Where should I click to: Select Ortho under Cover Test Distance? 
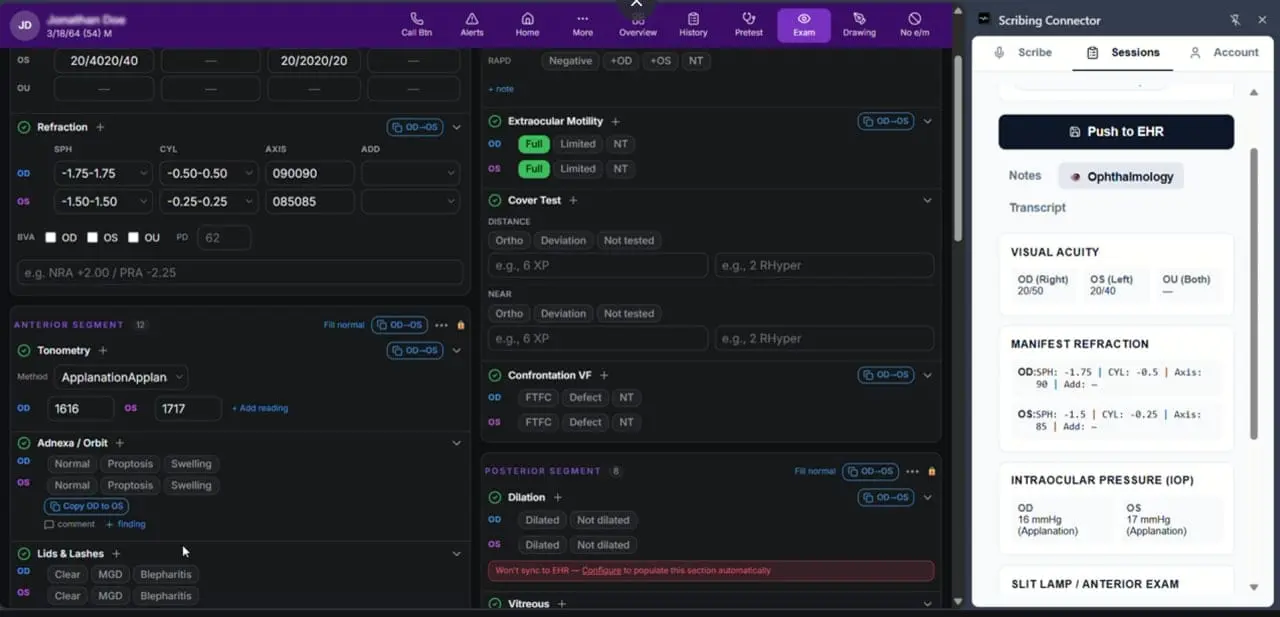[x=509, y=240]
